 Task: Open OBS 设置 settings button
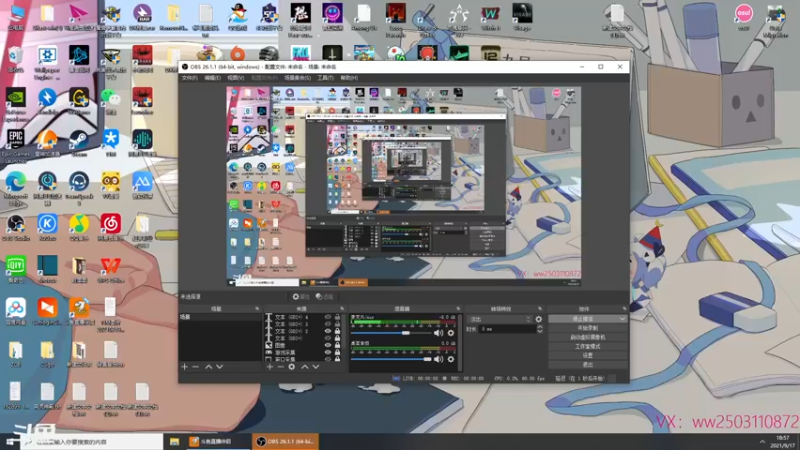point(587,356)
